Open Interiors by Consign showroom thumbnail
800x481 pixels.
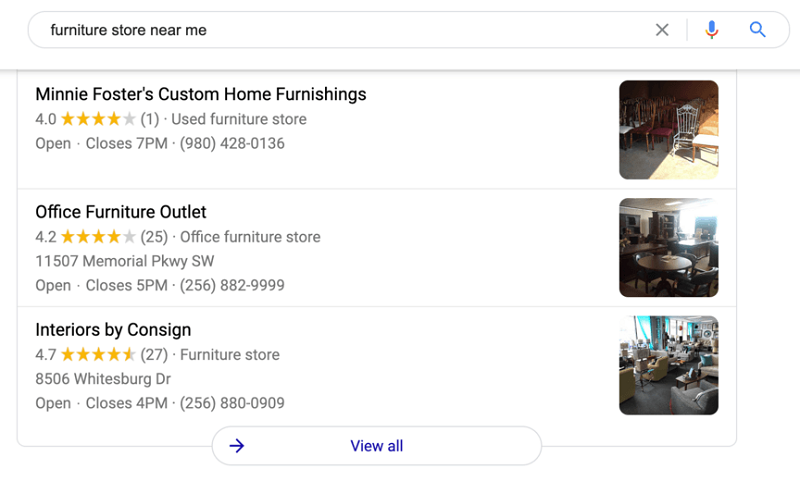[668, 365]
